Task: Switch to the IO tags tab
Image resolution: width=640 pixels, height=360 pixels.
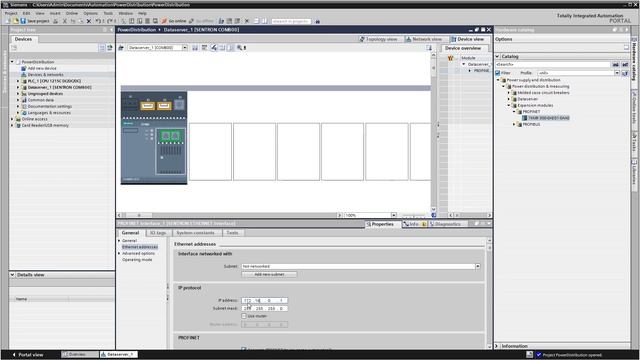Action: tap(158, 233)
